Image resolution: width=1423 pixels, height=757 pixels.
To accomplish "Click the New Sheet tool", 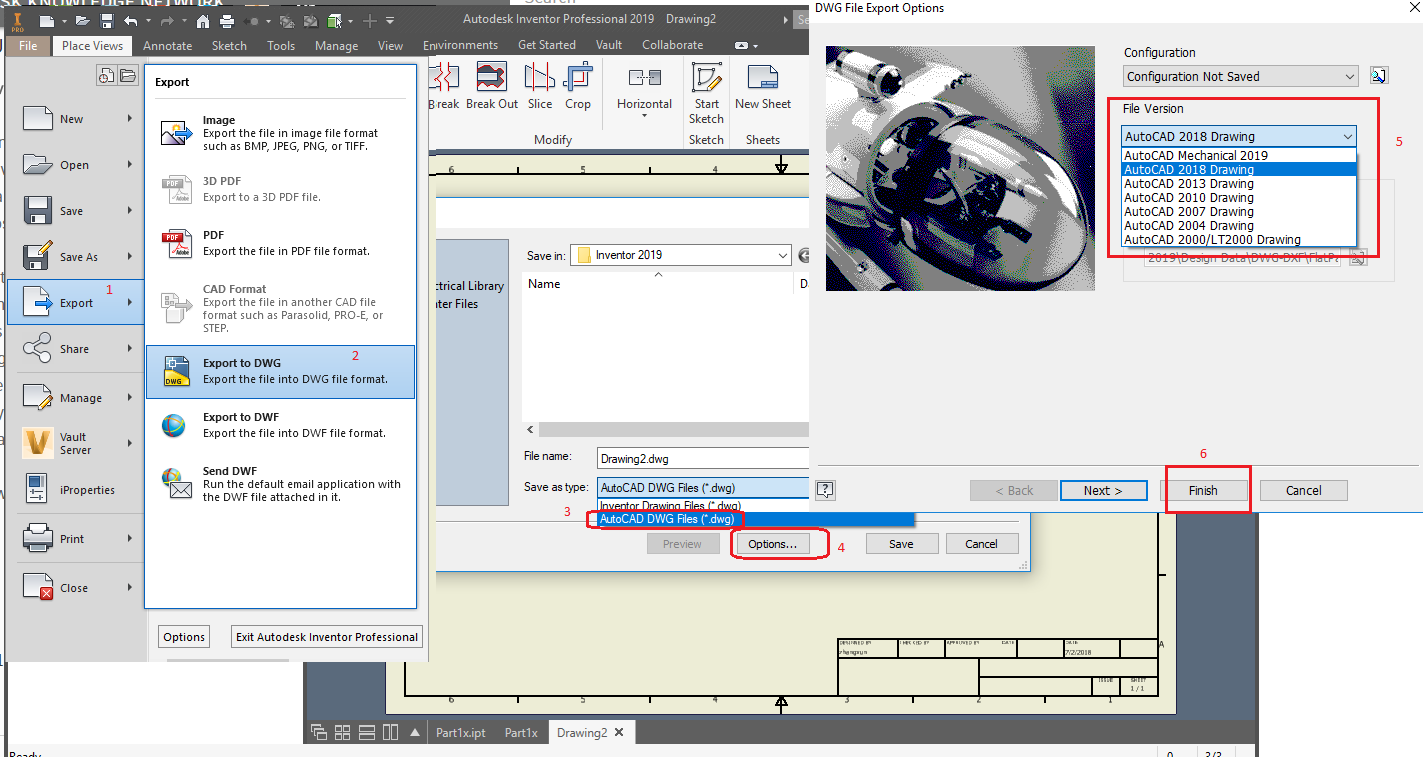I will click(763, 86).
